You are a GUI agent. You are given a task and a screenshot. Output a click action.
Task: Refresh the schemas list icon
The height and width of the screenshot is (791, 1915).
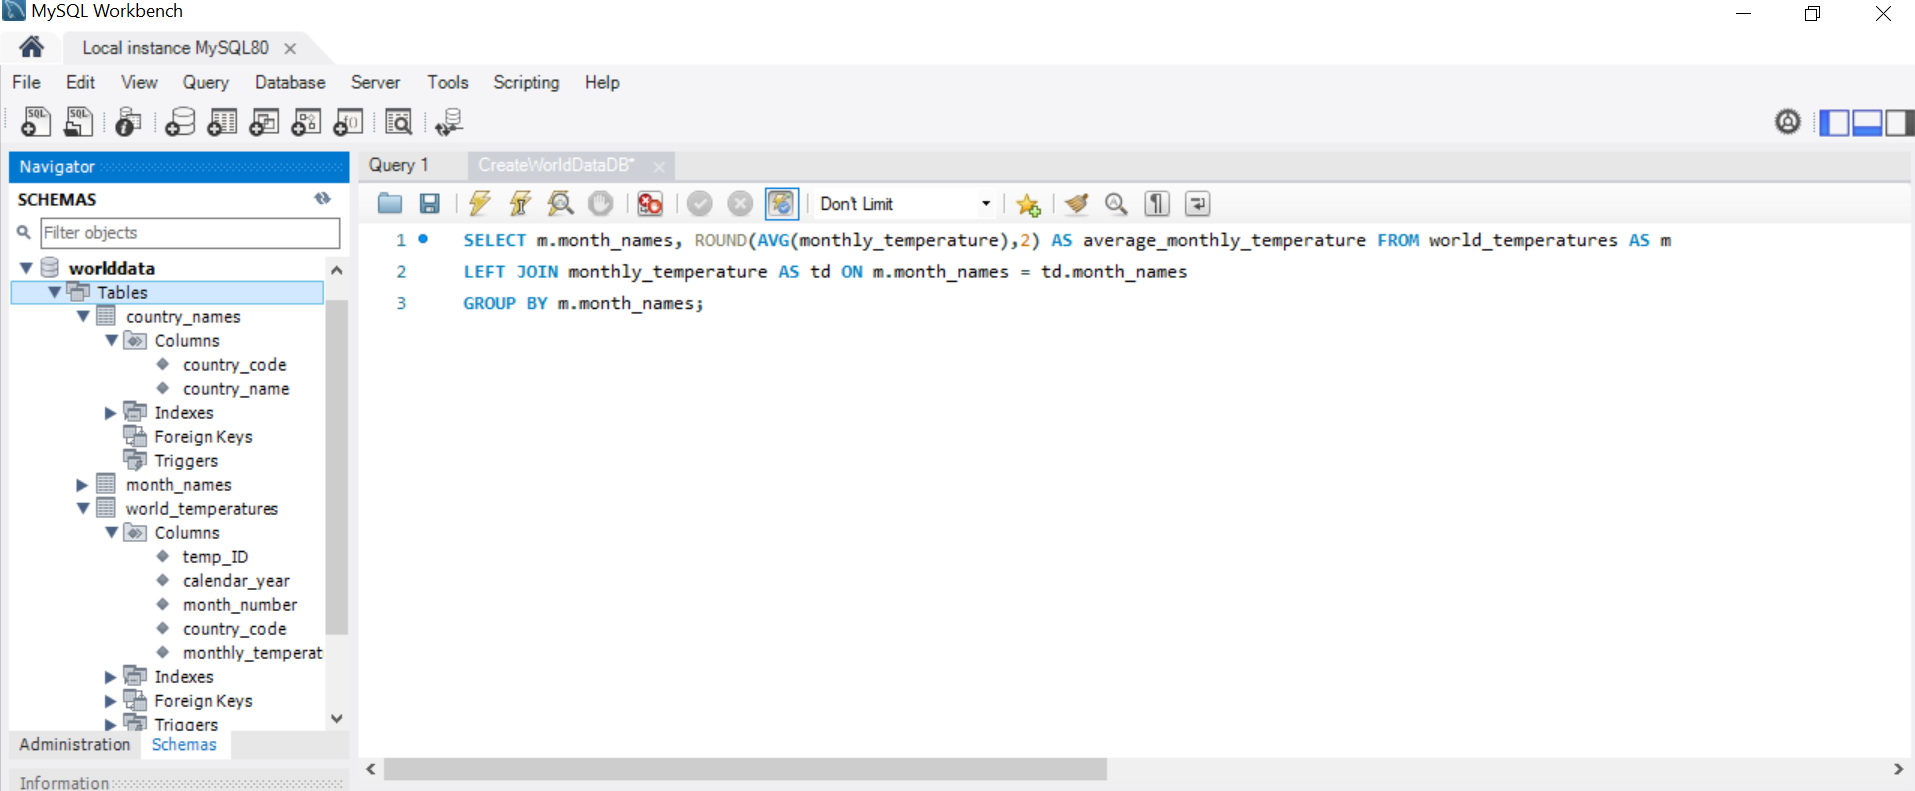click(322, 199)
